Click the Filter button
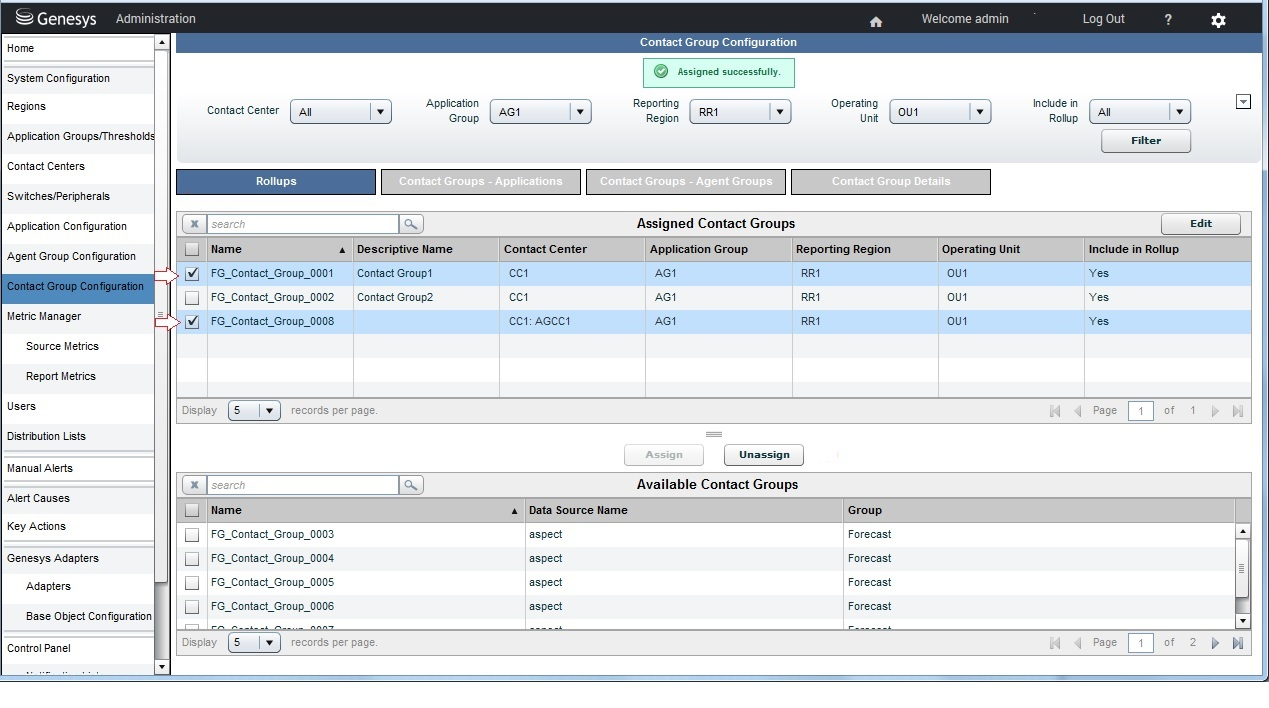The image size is (1269, 708). (1145, 141)
